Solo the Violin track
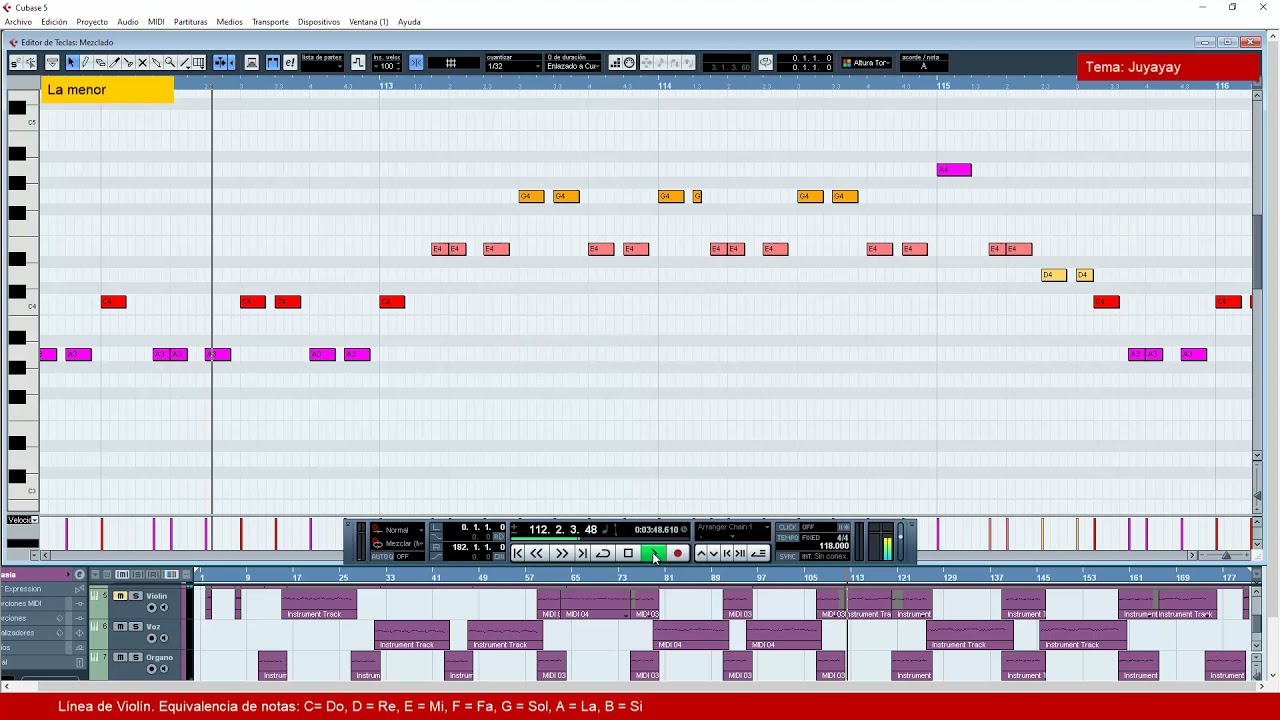This screenshot has width=1280, height=720. [x=136, y=596]
